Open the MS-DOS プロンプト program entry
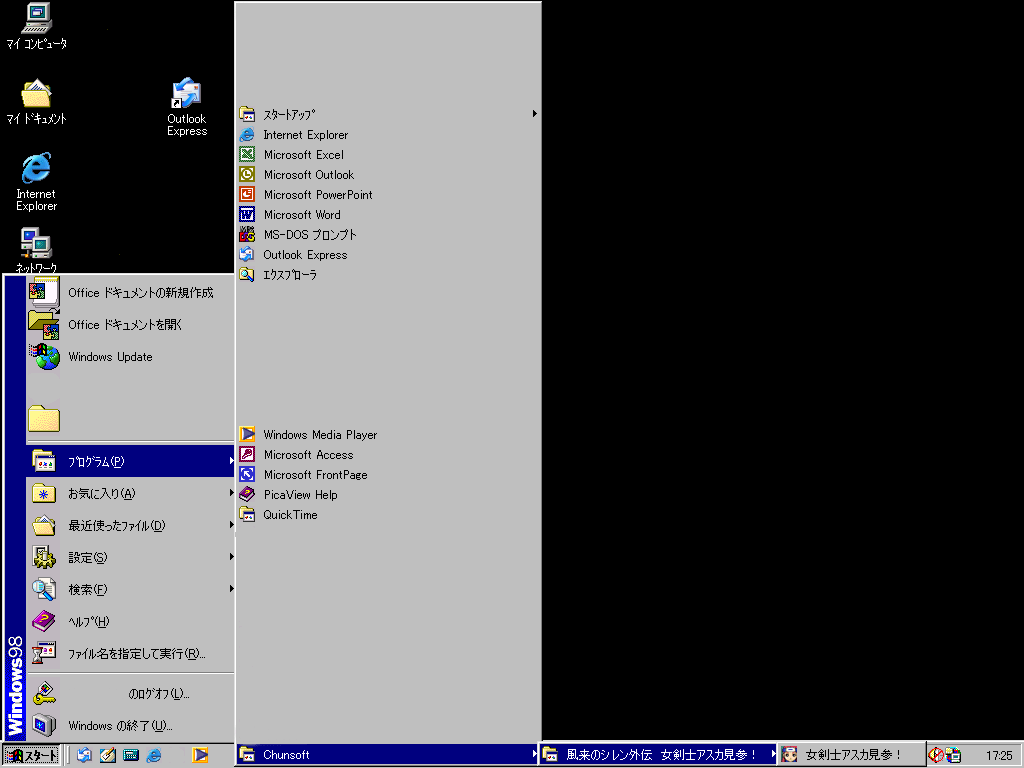The width and height of the screenshot is (1024, 768). [x=388, y=234]
